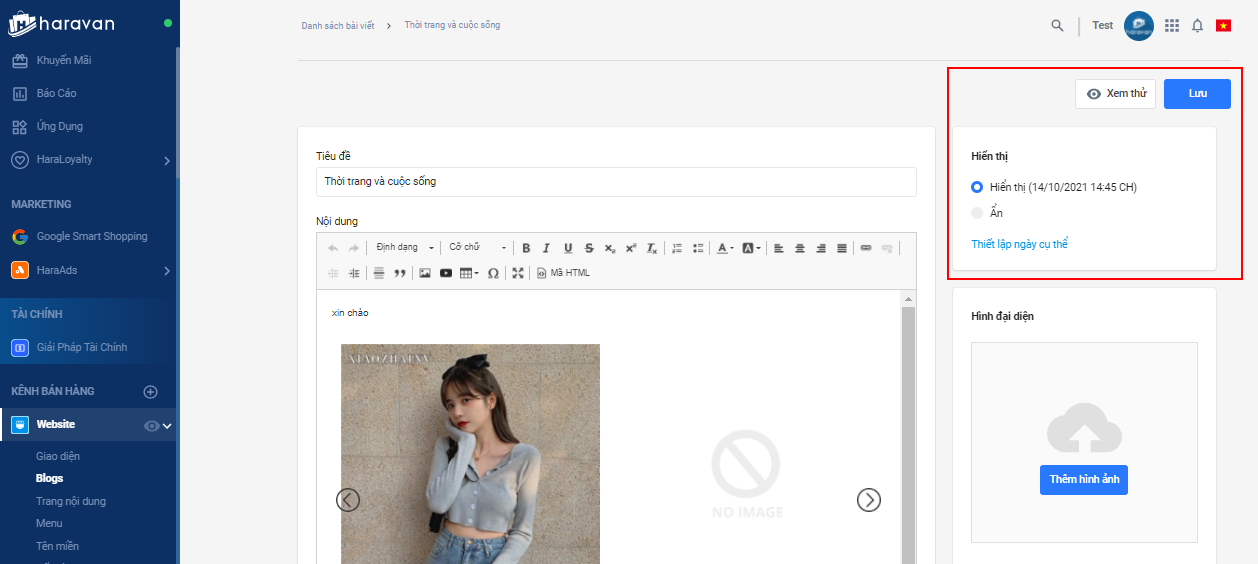The height and width of the screenshot is (564, 1258).
Task: Maximize the editor to fullscreen
Action: coord(518,273)
